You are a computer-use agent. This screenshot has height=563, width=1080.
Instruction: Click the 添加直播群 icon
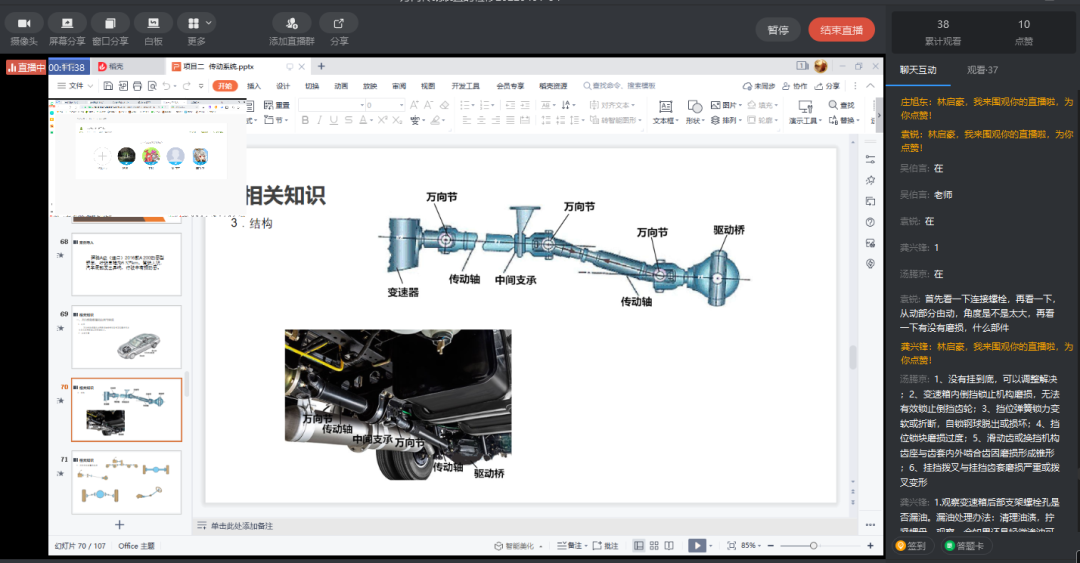[291, 23]
